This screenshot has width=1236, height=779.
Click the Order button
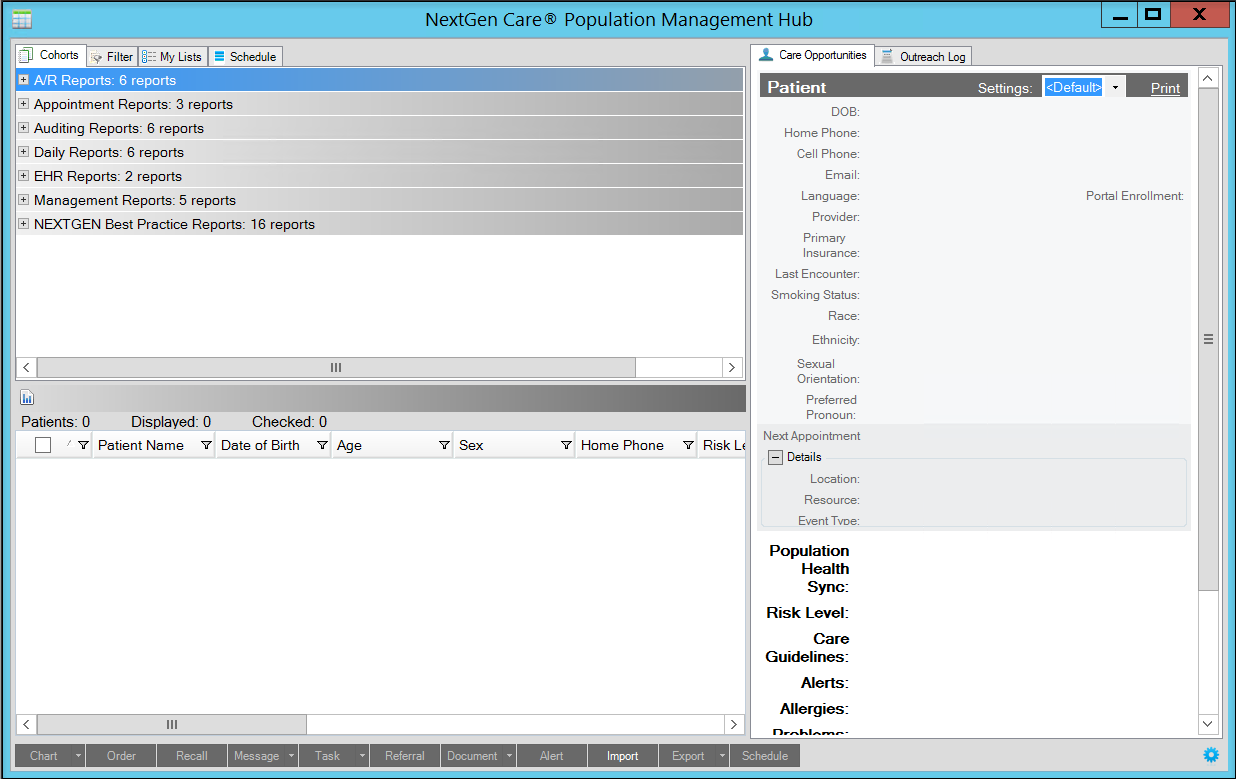(122, 756)
